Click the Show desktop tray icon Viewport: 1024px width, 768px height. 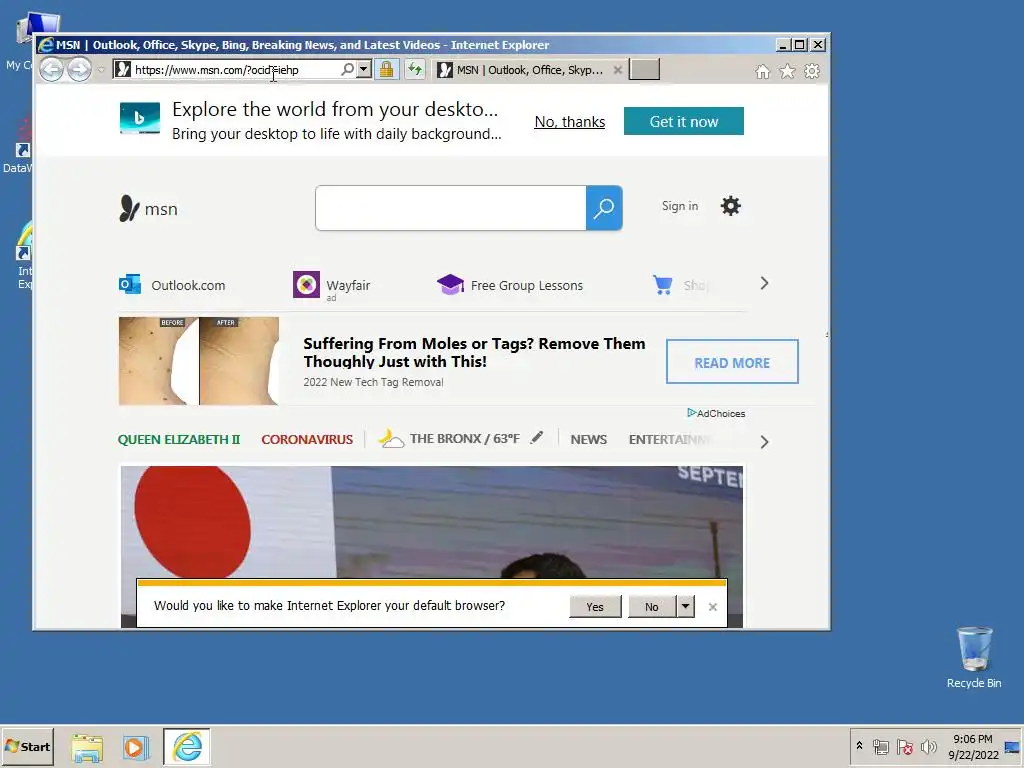[1013, 746]
